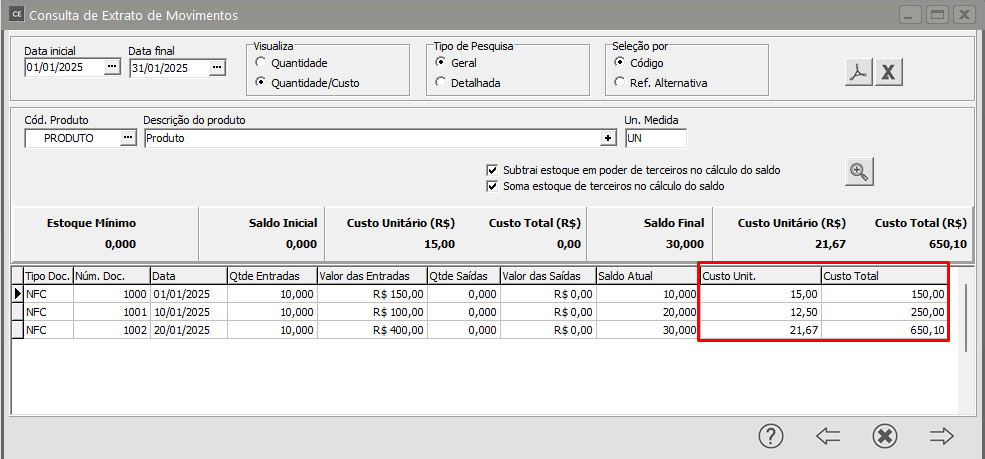
Task: Advance with the right arrow icon
Action: pyautogui.click(x=941, y=436)
